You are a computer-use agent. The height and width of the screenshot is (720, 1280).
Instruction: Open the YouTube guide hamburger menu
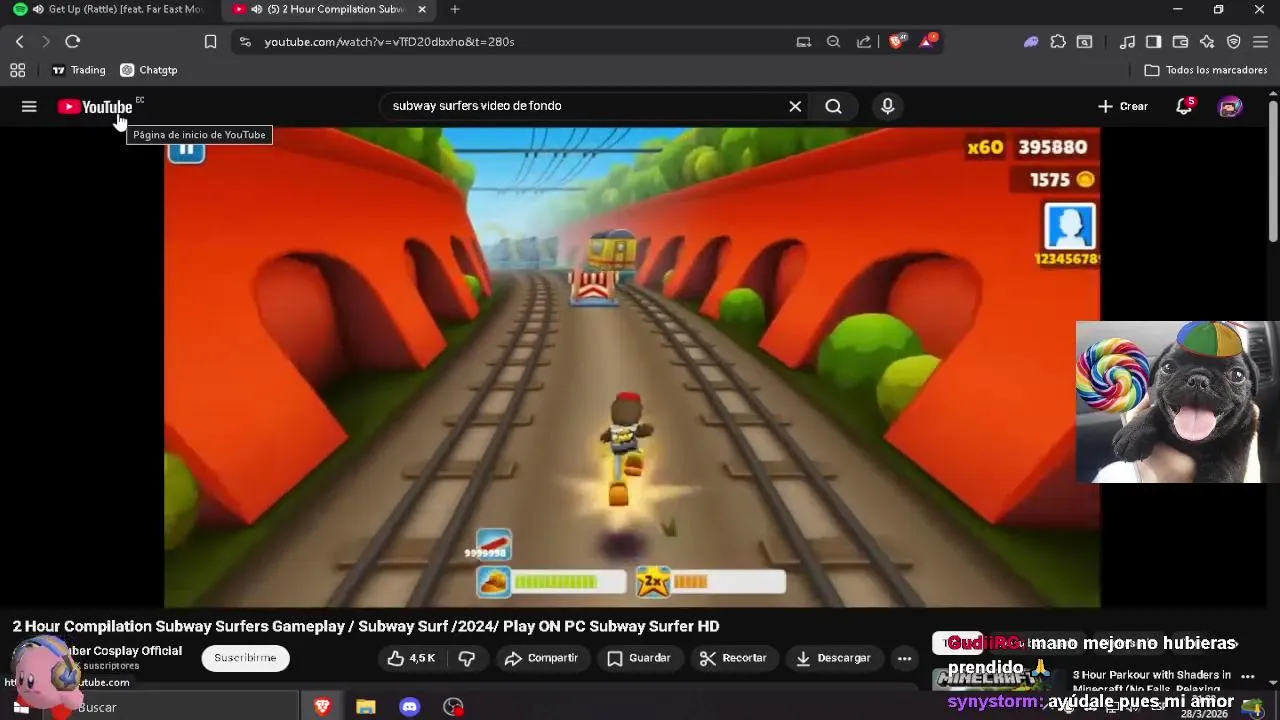[29, 106]
